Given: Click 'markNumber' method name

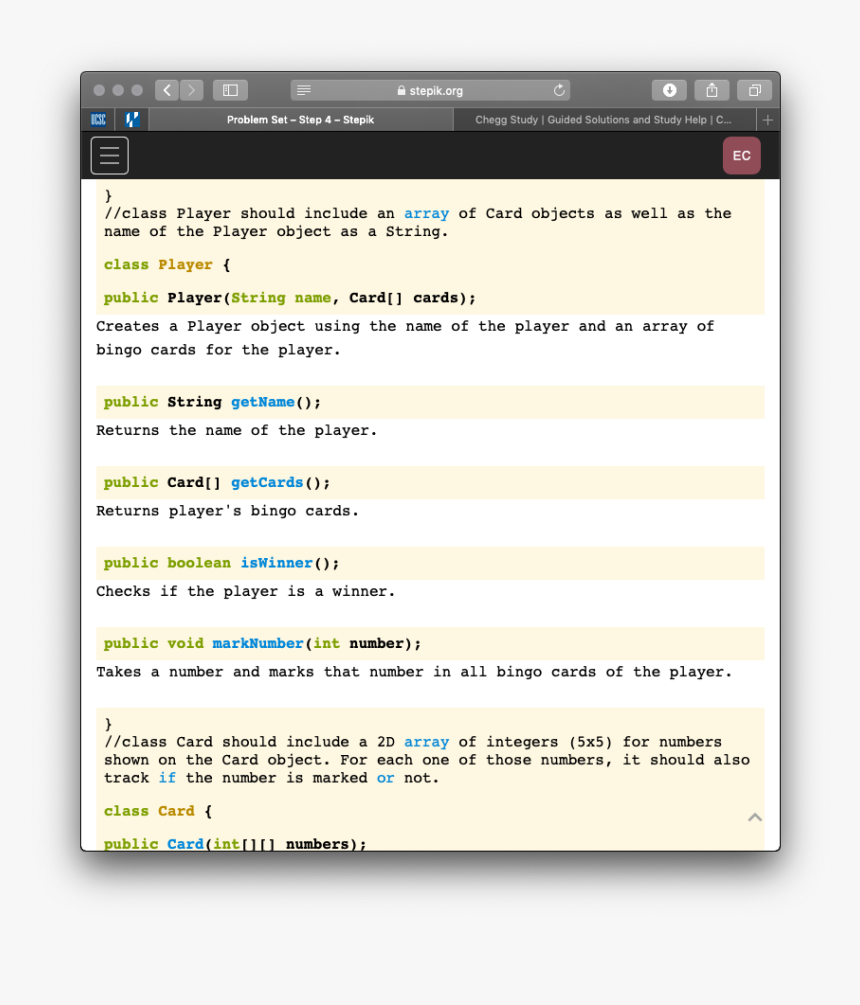Looking at the screenshot, I should [258, 644].
